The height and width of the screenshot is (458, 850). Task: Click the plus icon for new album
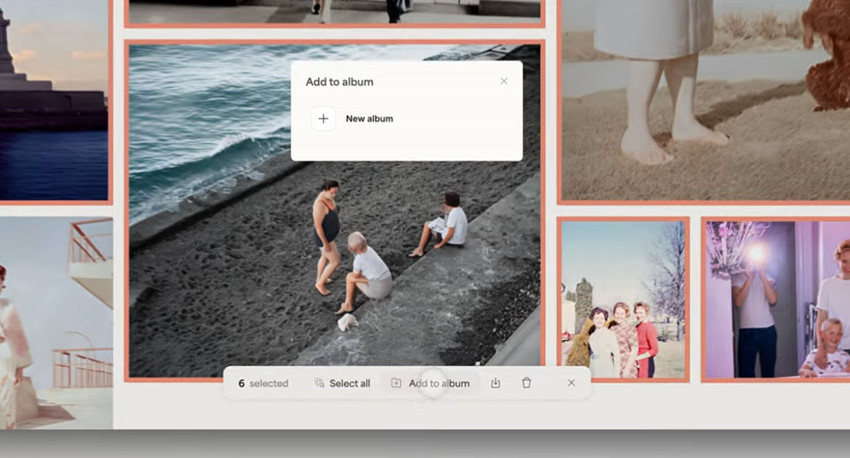323,119
